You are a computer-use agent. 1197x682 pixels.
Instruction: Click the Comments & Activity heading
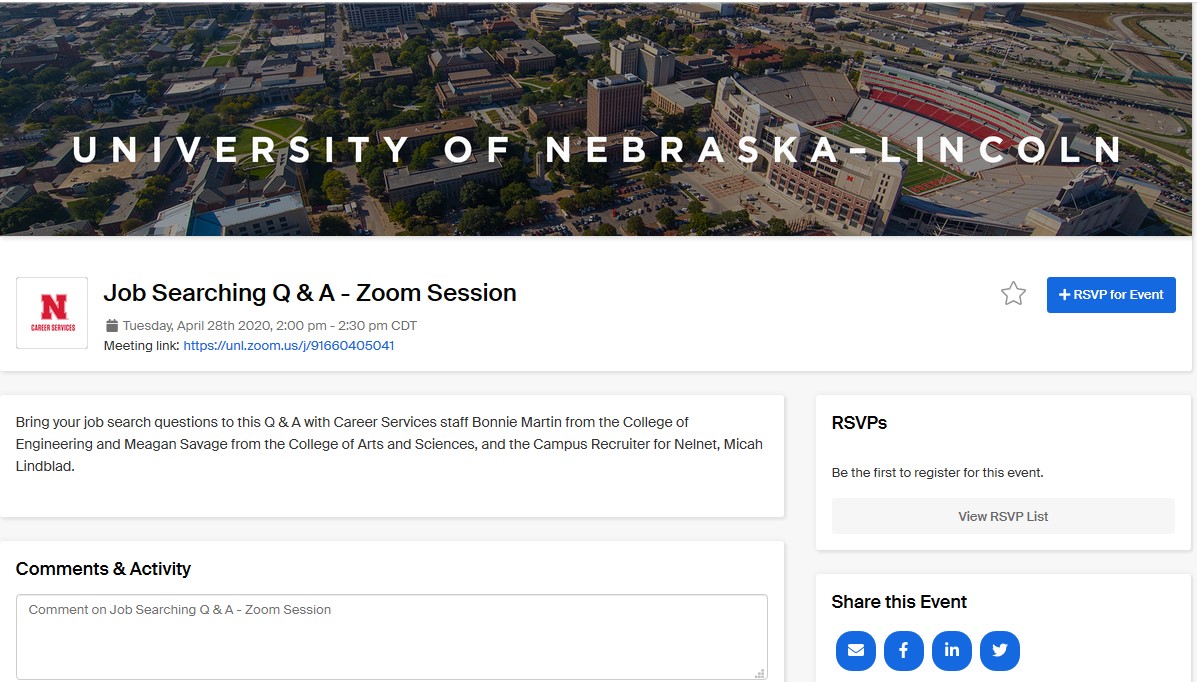103,569
